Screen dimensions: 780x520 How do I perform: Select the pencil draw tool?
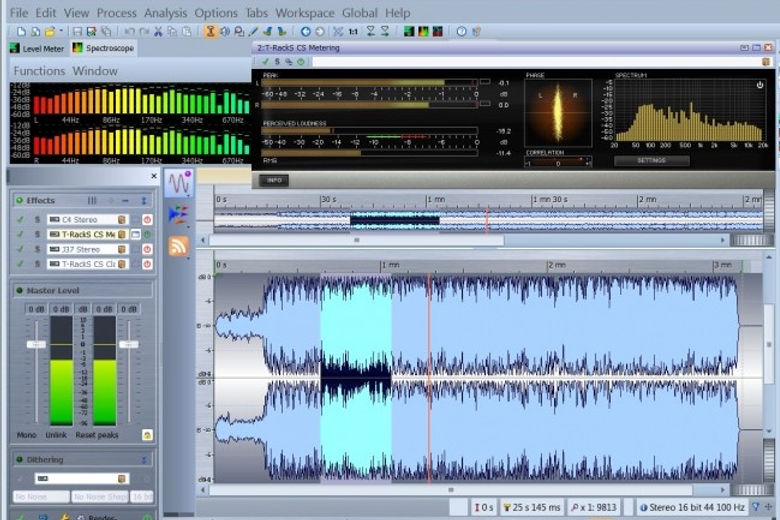tap(253, 31)
